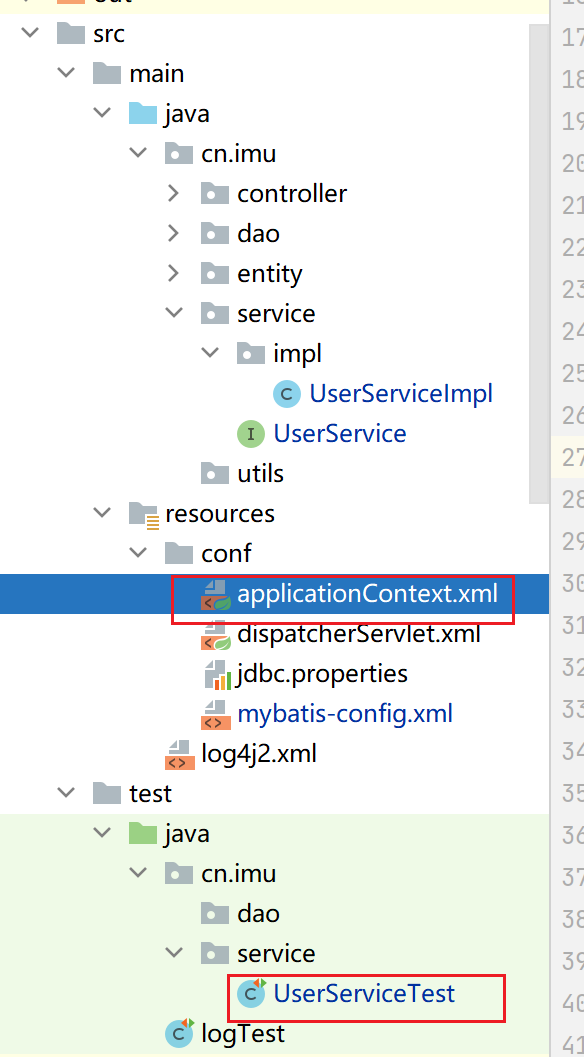
Task: Click the main folder icon
Action: point(107,73)
